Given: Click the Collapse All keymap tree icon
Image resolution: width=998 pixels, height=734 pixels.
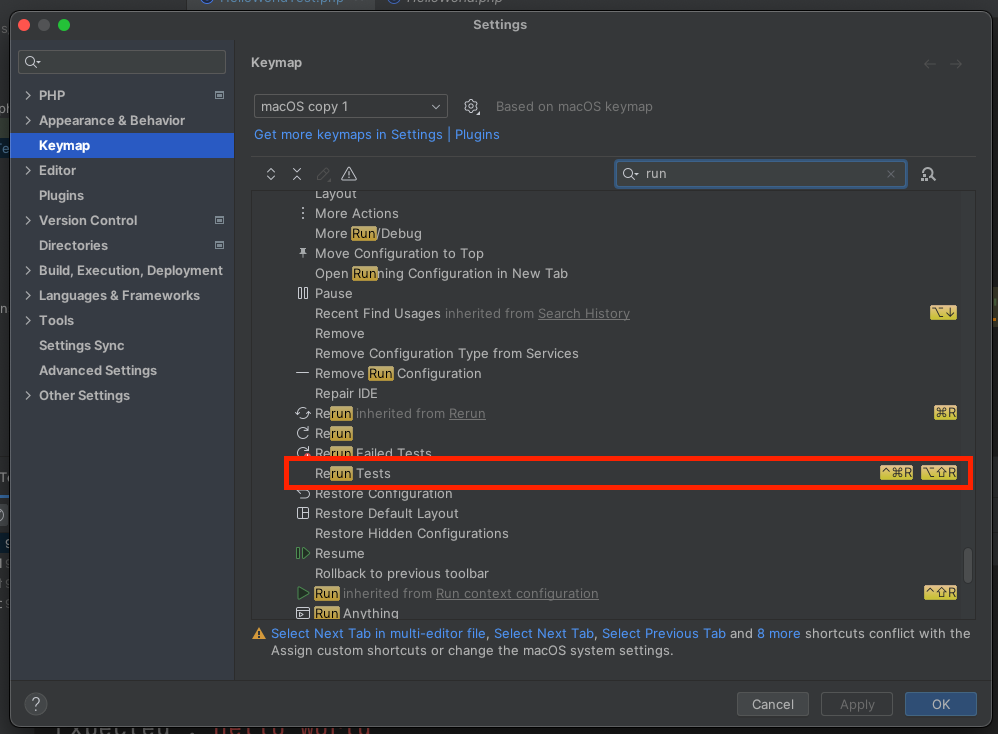Looking at the screenshot, I should (x=297, y=174).
